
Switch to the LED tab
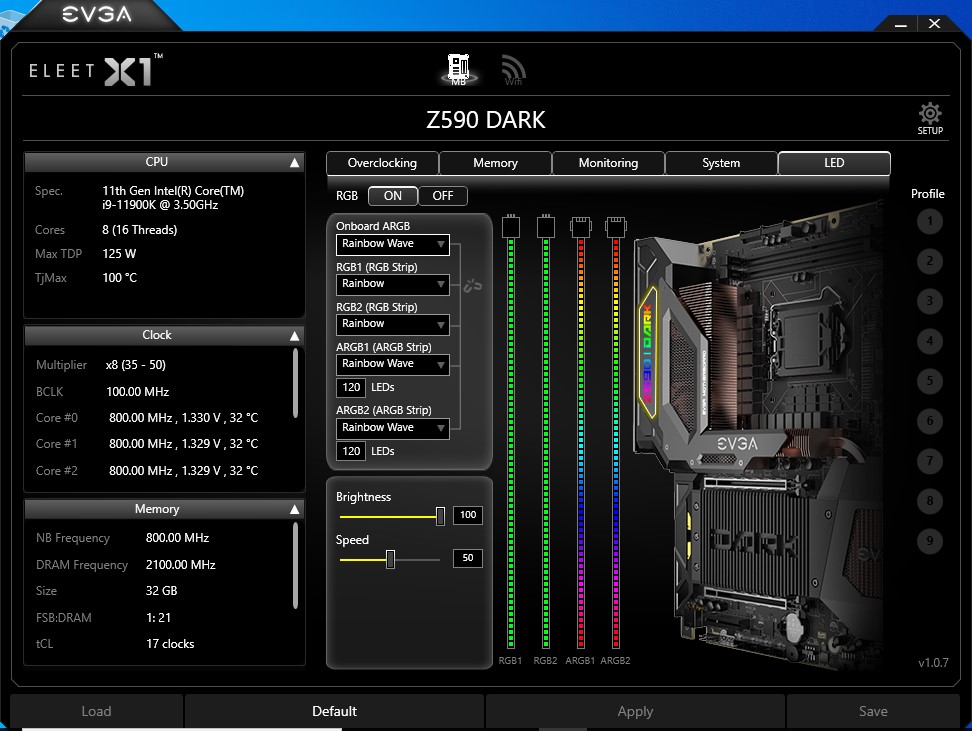pos(834,163)
